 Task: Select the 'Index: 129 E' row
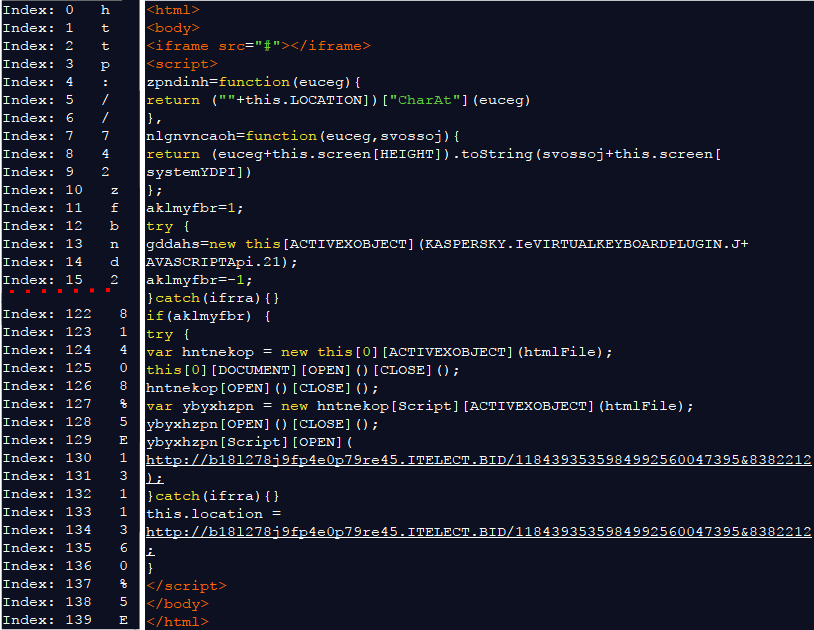click(x=65, y=440)
